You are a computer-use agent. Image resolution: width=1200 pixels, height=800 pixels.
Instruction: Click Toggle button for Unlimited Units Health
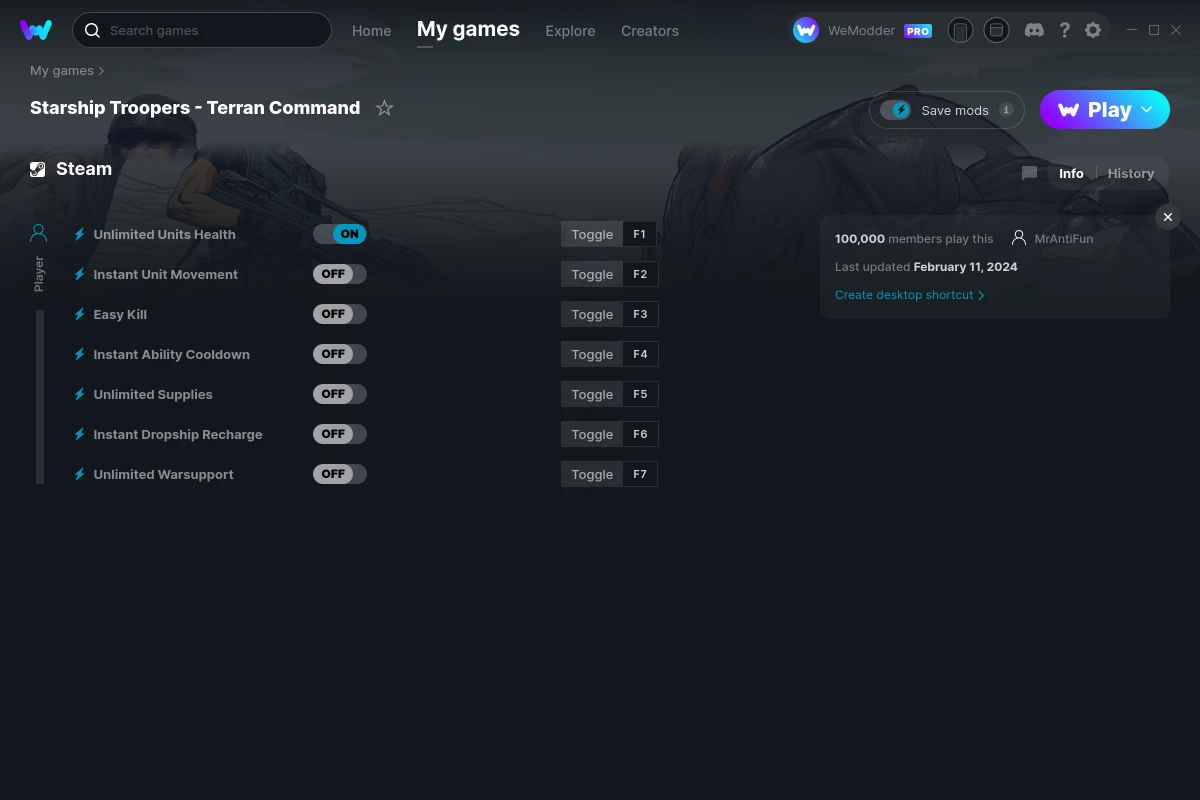pos(592,234)
